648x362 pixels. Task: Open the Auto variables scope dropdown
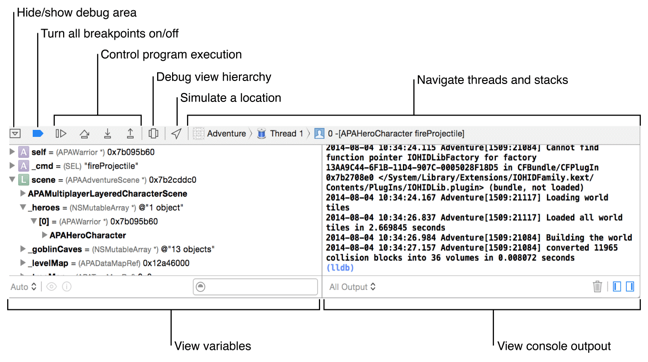pyautogui.click(x=23, y=287)
